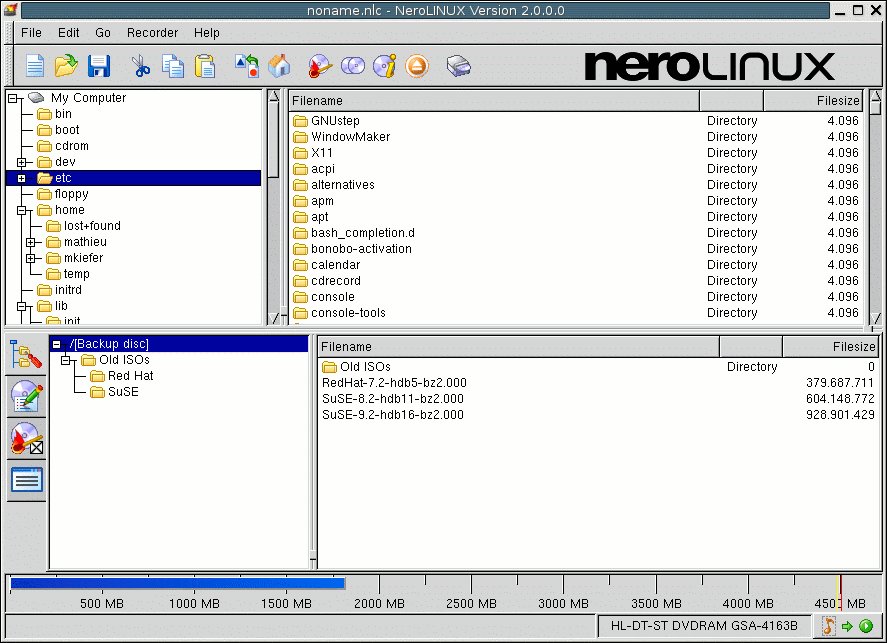Expand the mathieu folder node
The height and width of the screenshot is (643, 887).
coord(31,242)
